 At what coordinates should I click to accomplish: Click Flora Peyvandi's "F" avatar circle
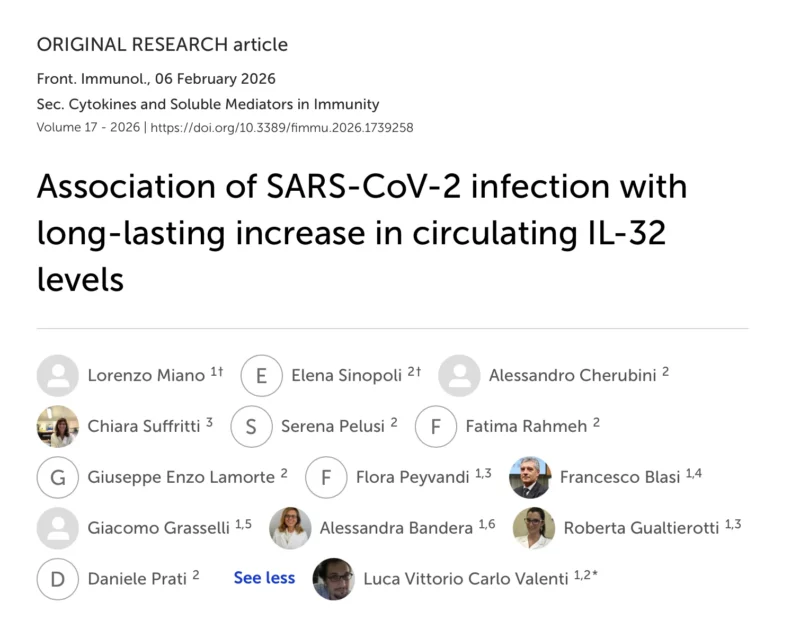(326, 477)
